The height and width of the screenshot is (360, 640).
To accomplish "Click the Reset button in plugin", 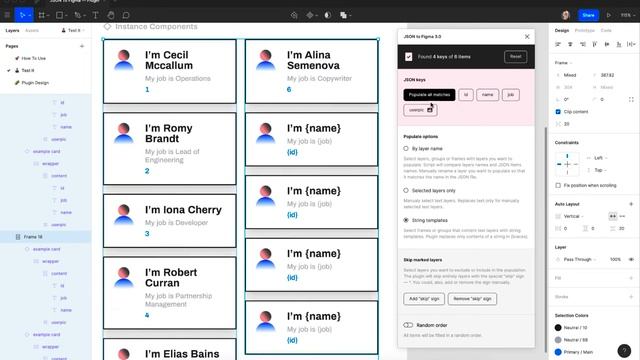I will [515, 57].
